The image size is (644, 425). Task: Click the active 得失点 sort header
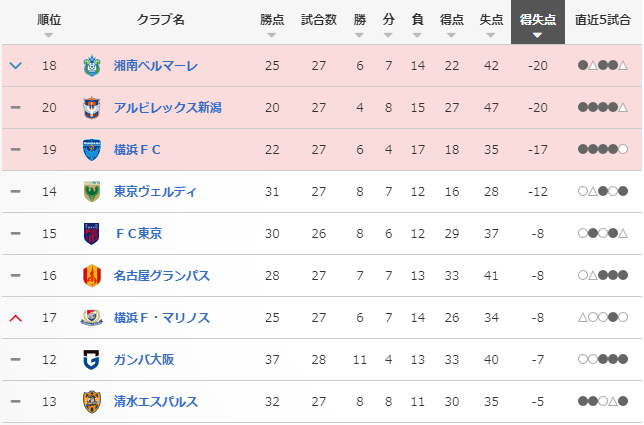click(x=537, y=24)
